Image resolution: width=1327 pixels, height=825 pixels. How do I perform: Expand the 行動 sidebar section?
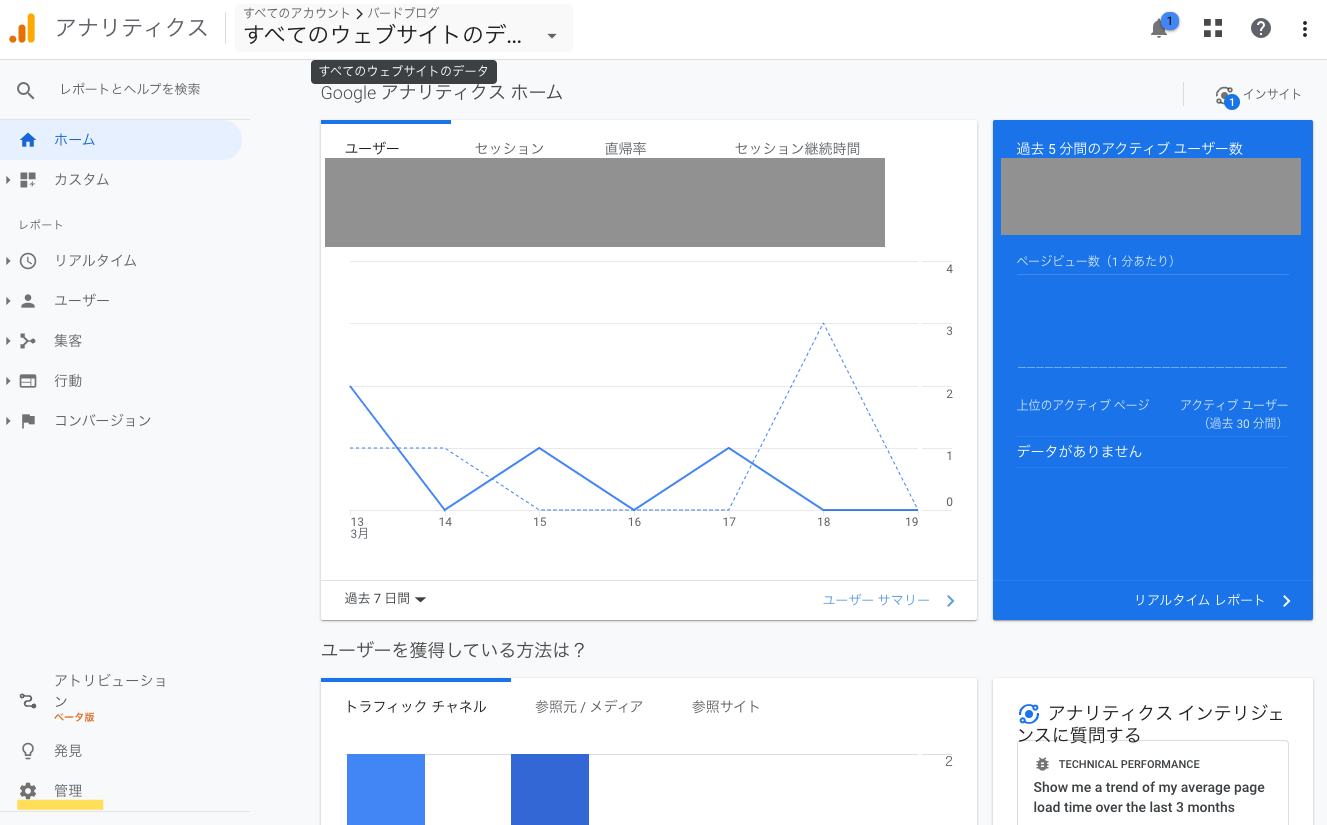point(8,381)
